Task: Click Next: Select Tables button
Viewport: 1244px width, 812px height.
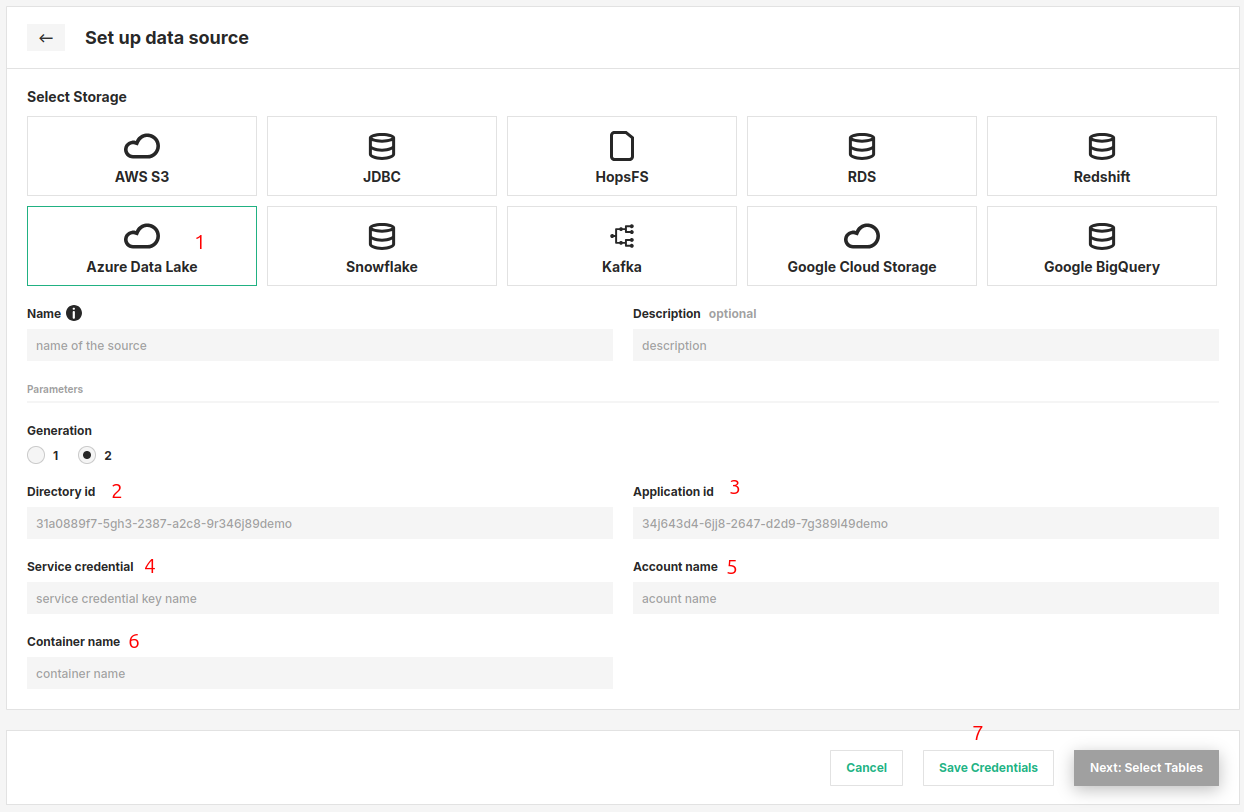Action: (x=1146, y=768)
